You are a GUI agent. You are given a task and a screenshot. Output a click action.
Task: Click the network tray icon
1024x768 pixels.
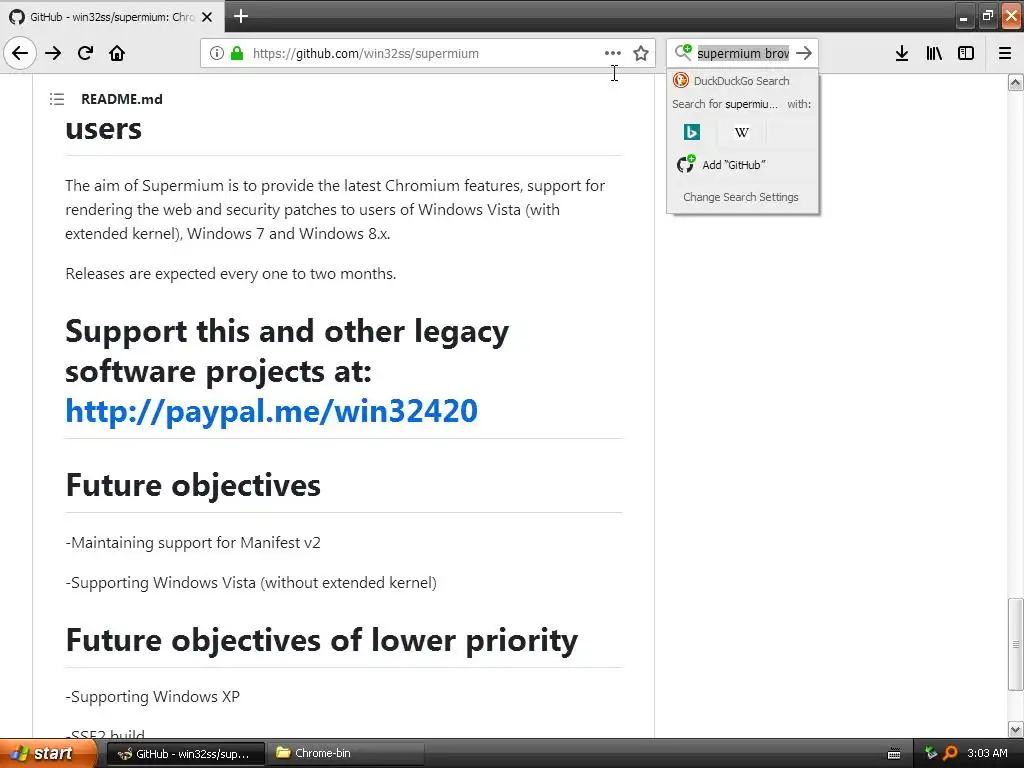(x=931, y=753)
